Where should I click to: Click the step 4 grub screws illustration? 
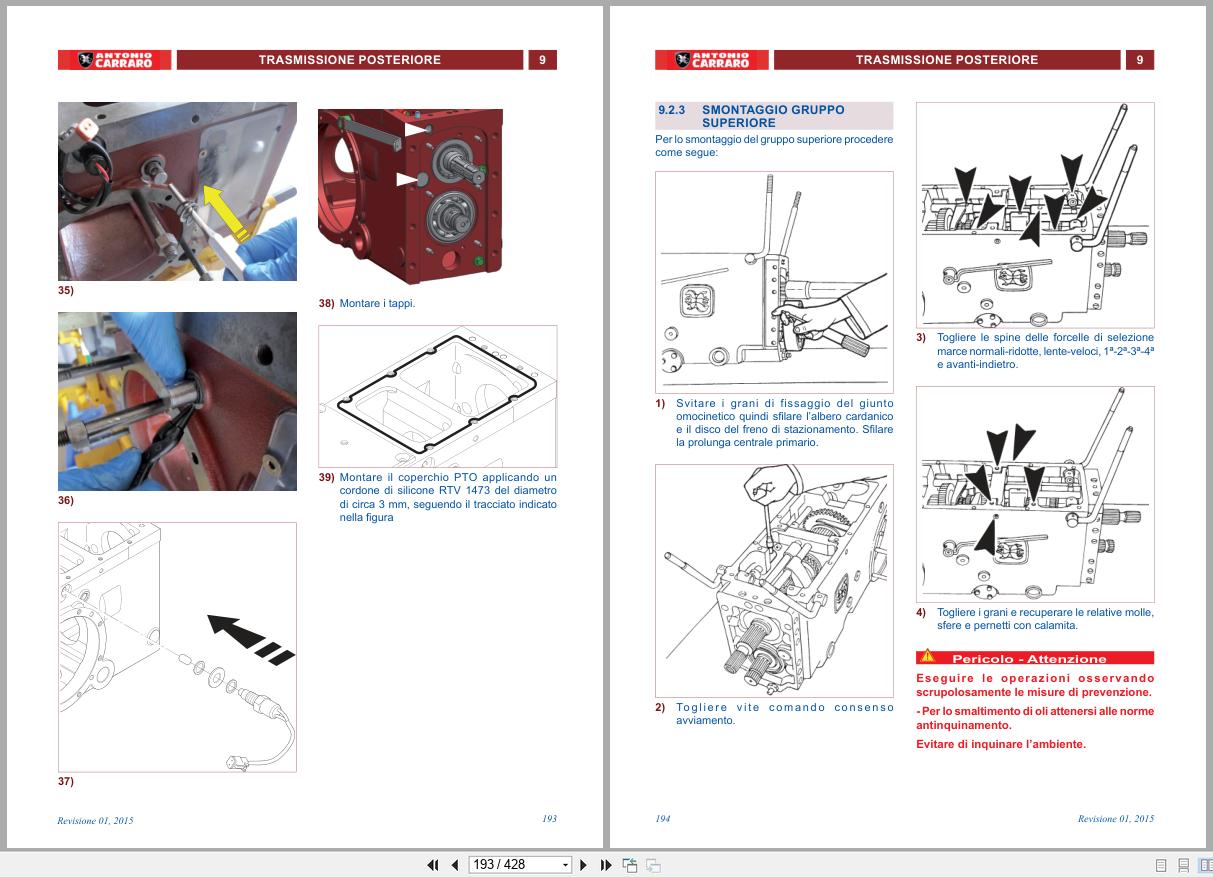(x=1035, y=494)
